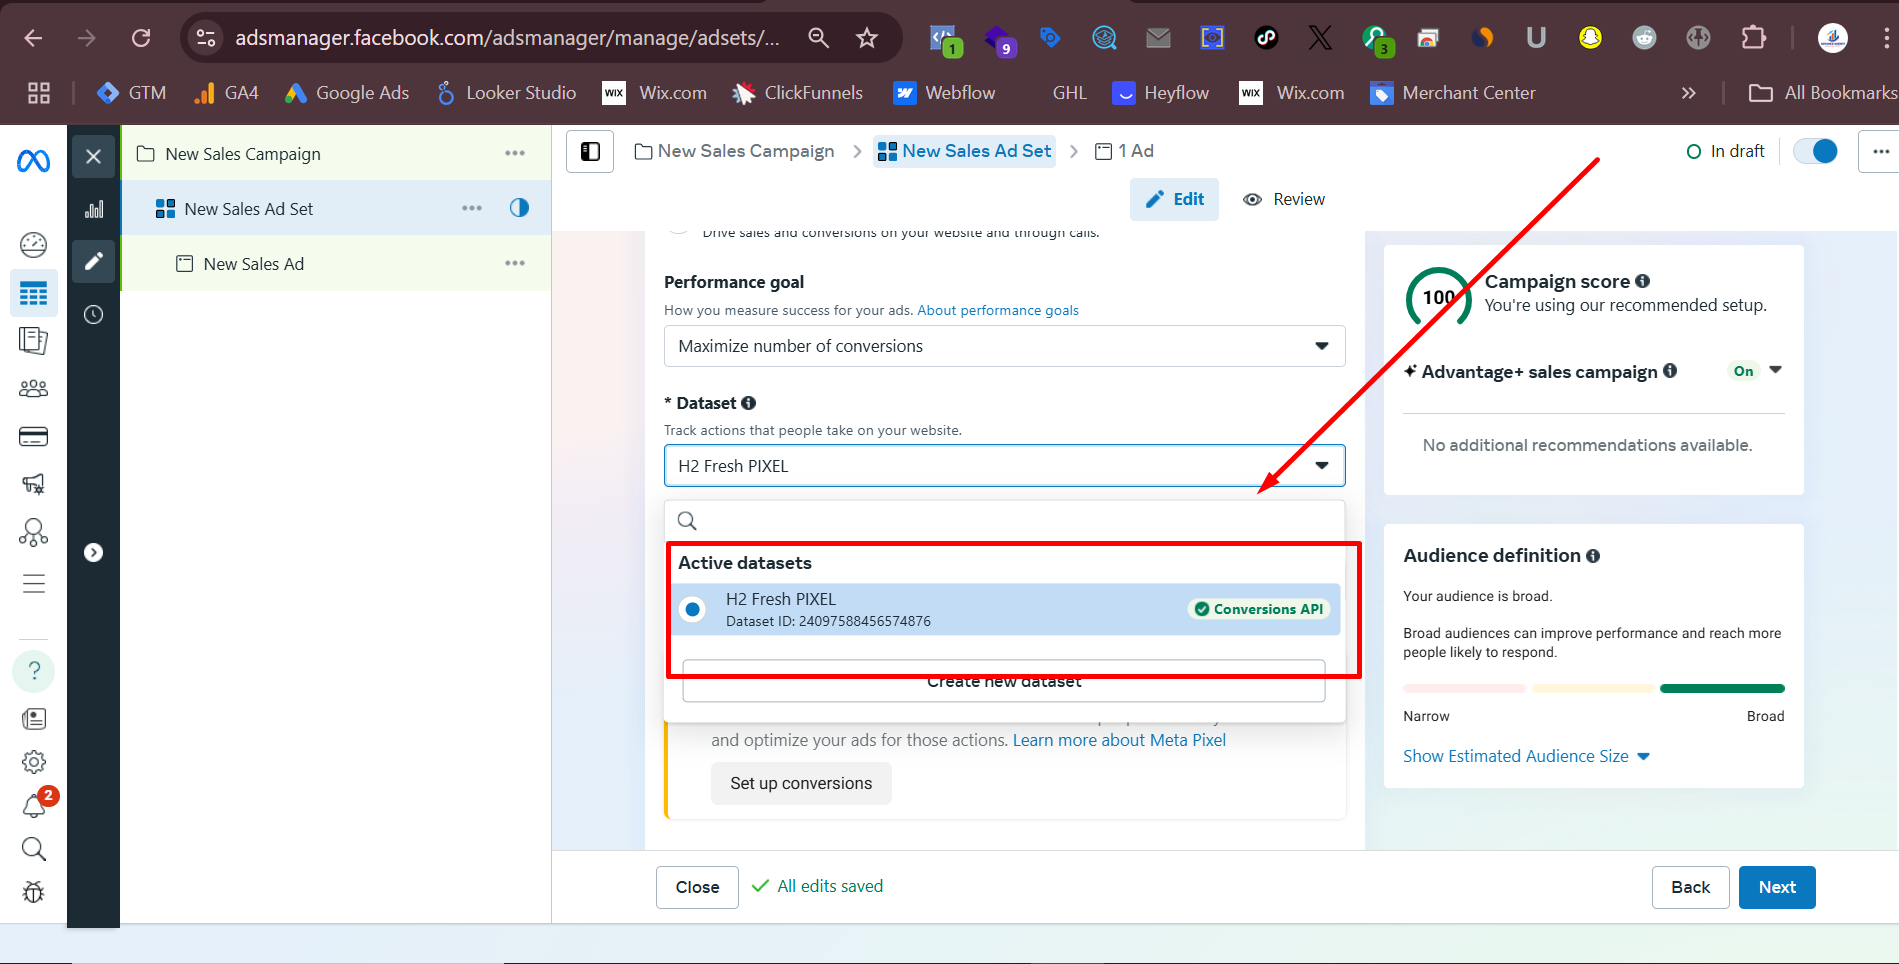
Task: Open the Campaigns table icon in sidebar
Action: point(33,294)
